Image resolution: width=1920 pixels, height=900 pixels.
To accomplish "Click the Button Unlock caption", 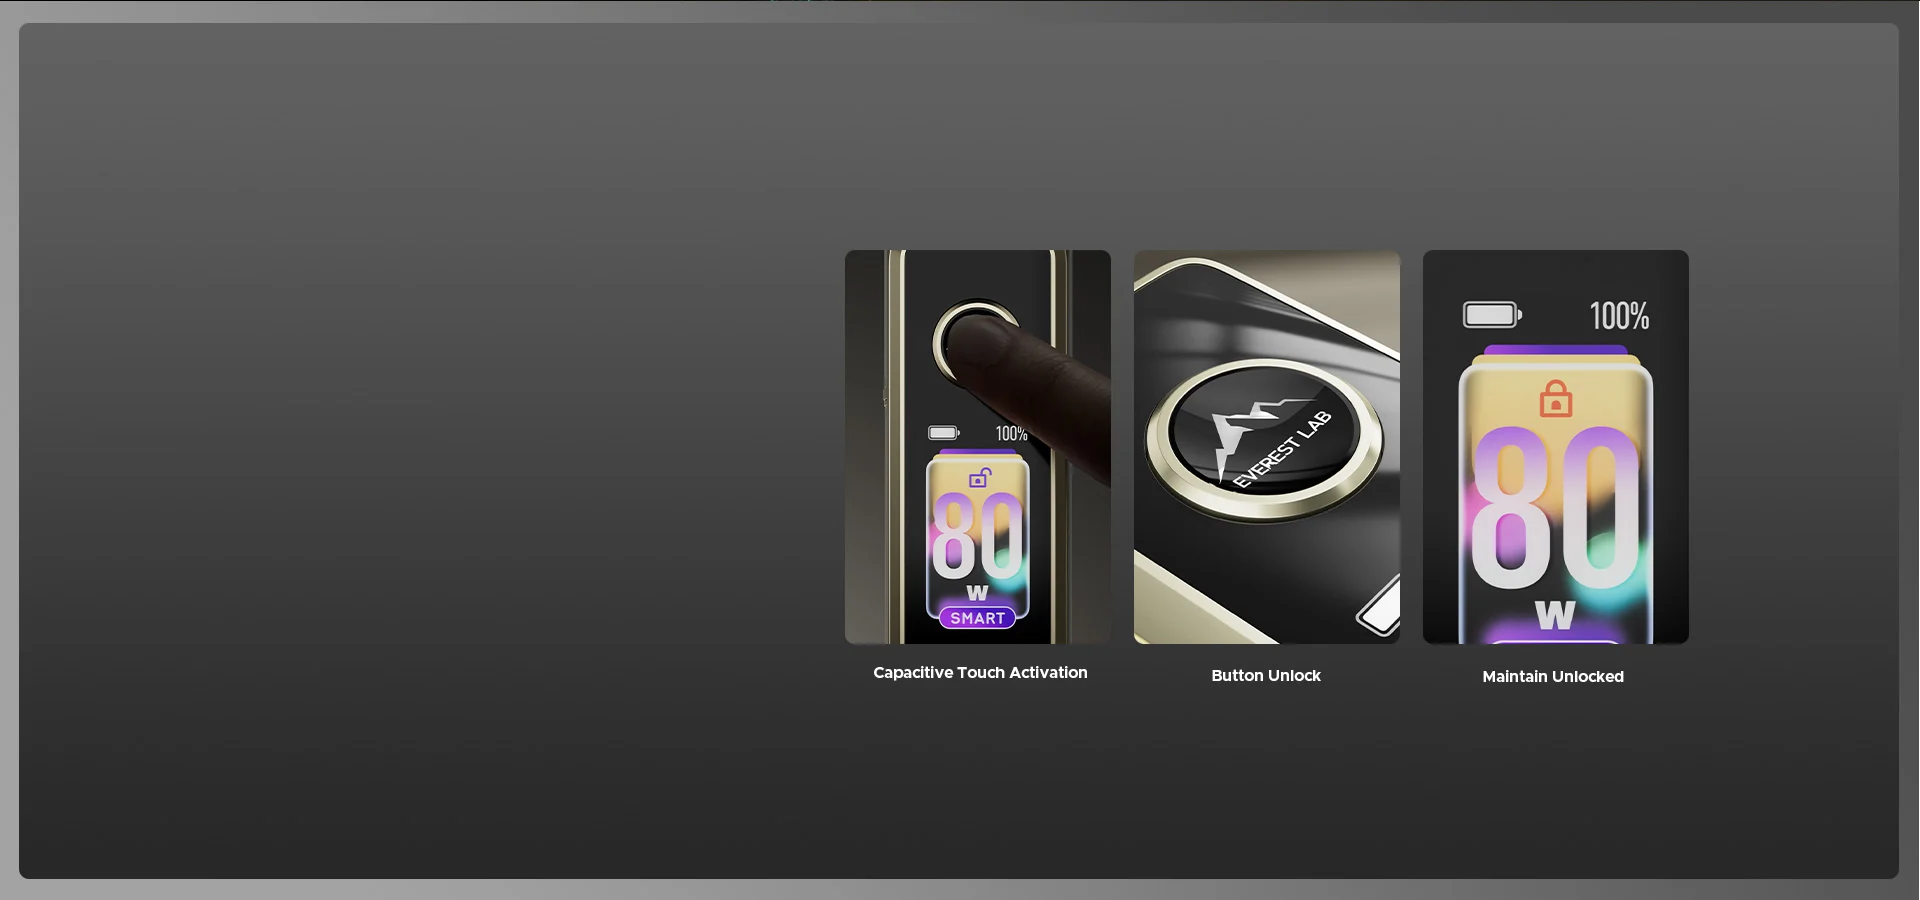I will [x=1266, y=676].
